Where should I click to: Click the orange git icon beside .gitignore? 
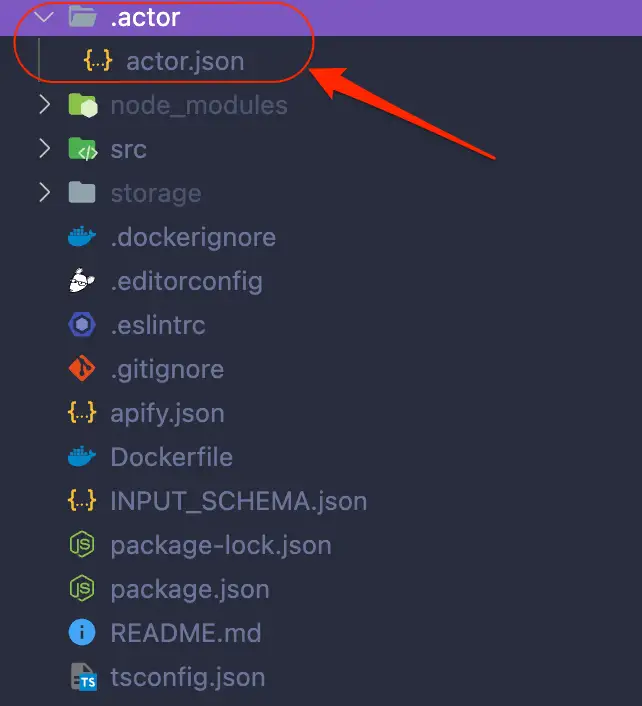point(81,369)
